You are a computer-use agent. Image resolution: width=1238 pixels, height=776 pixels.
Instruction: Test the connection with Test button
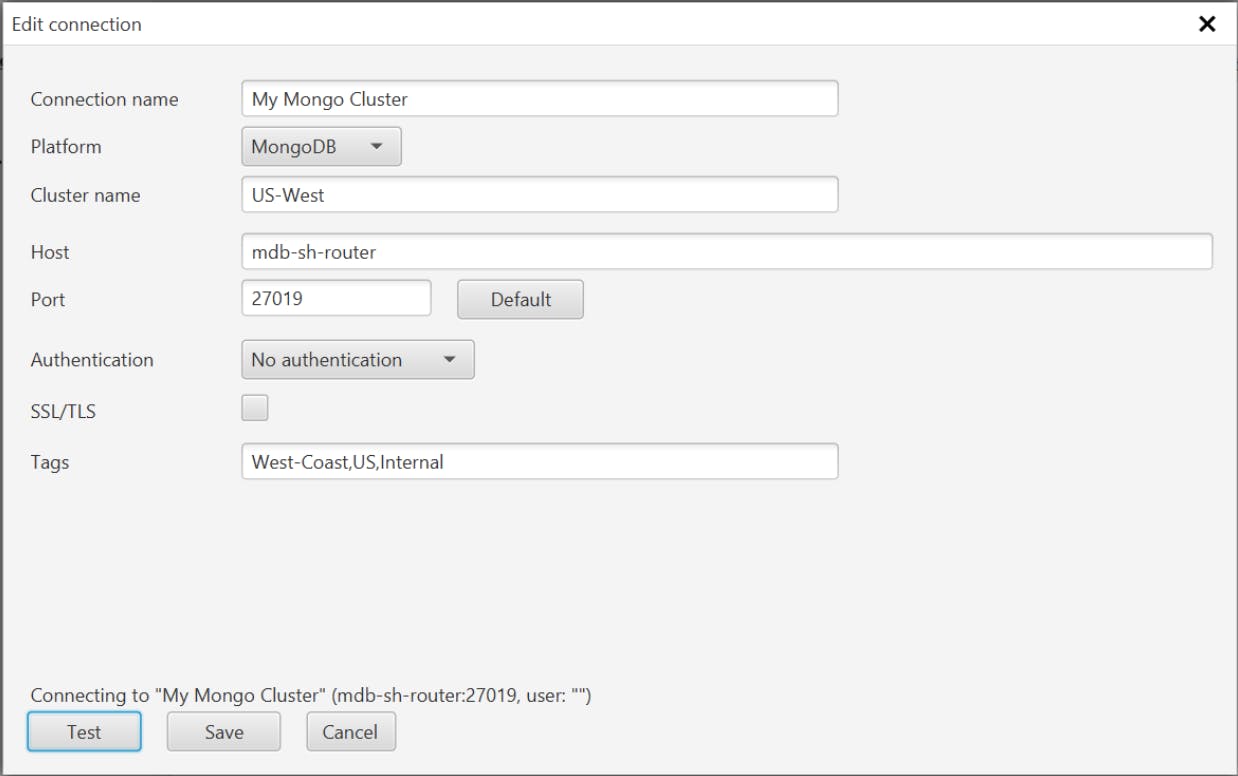pos(84,732)
